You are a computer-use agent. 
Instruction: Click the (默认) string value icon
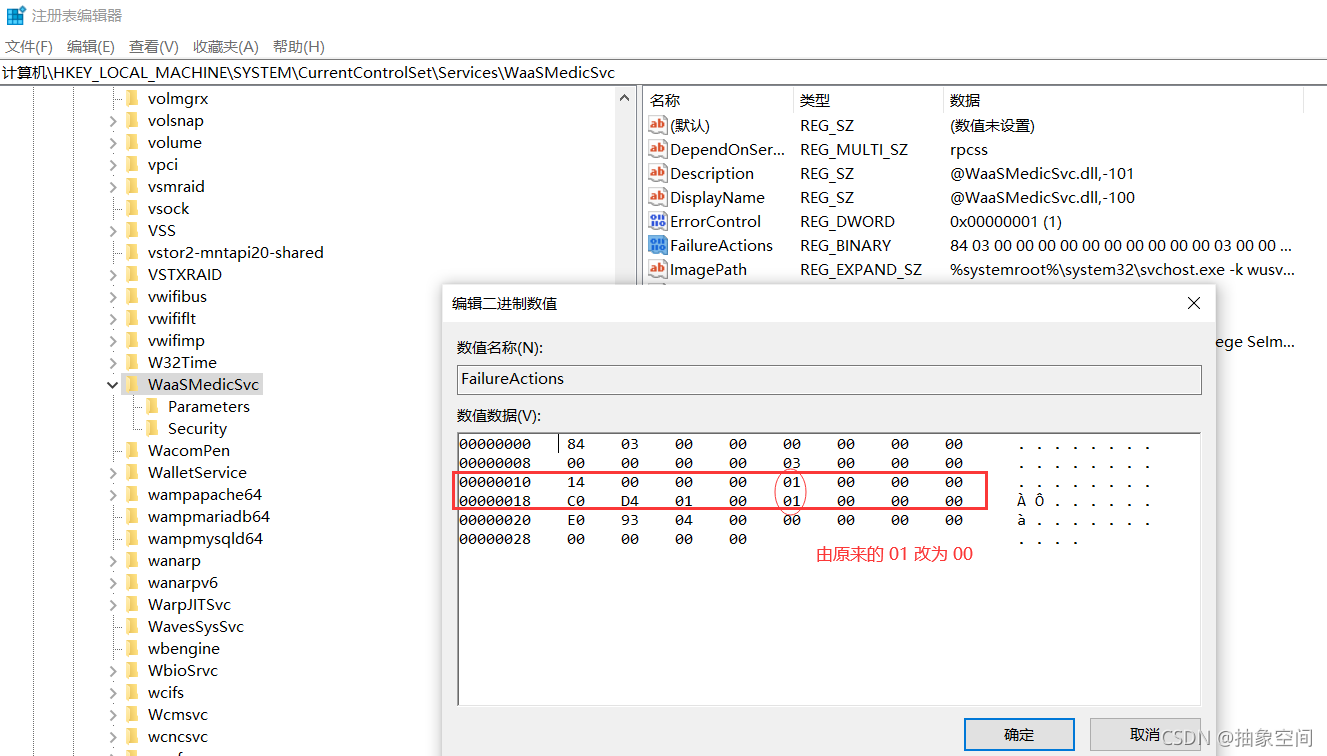657,125
